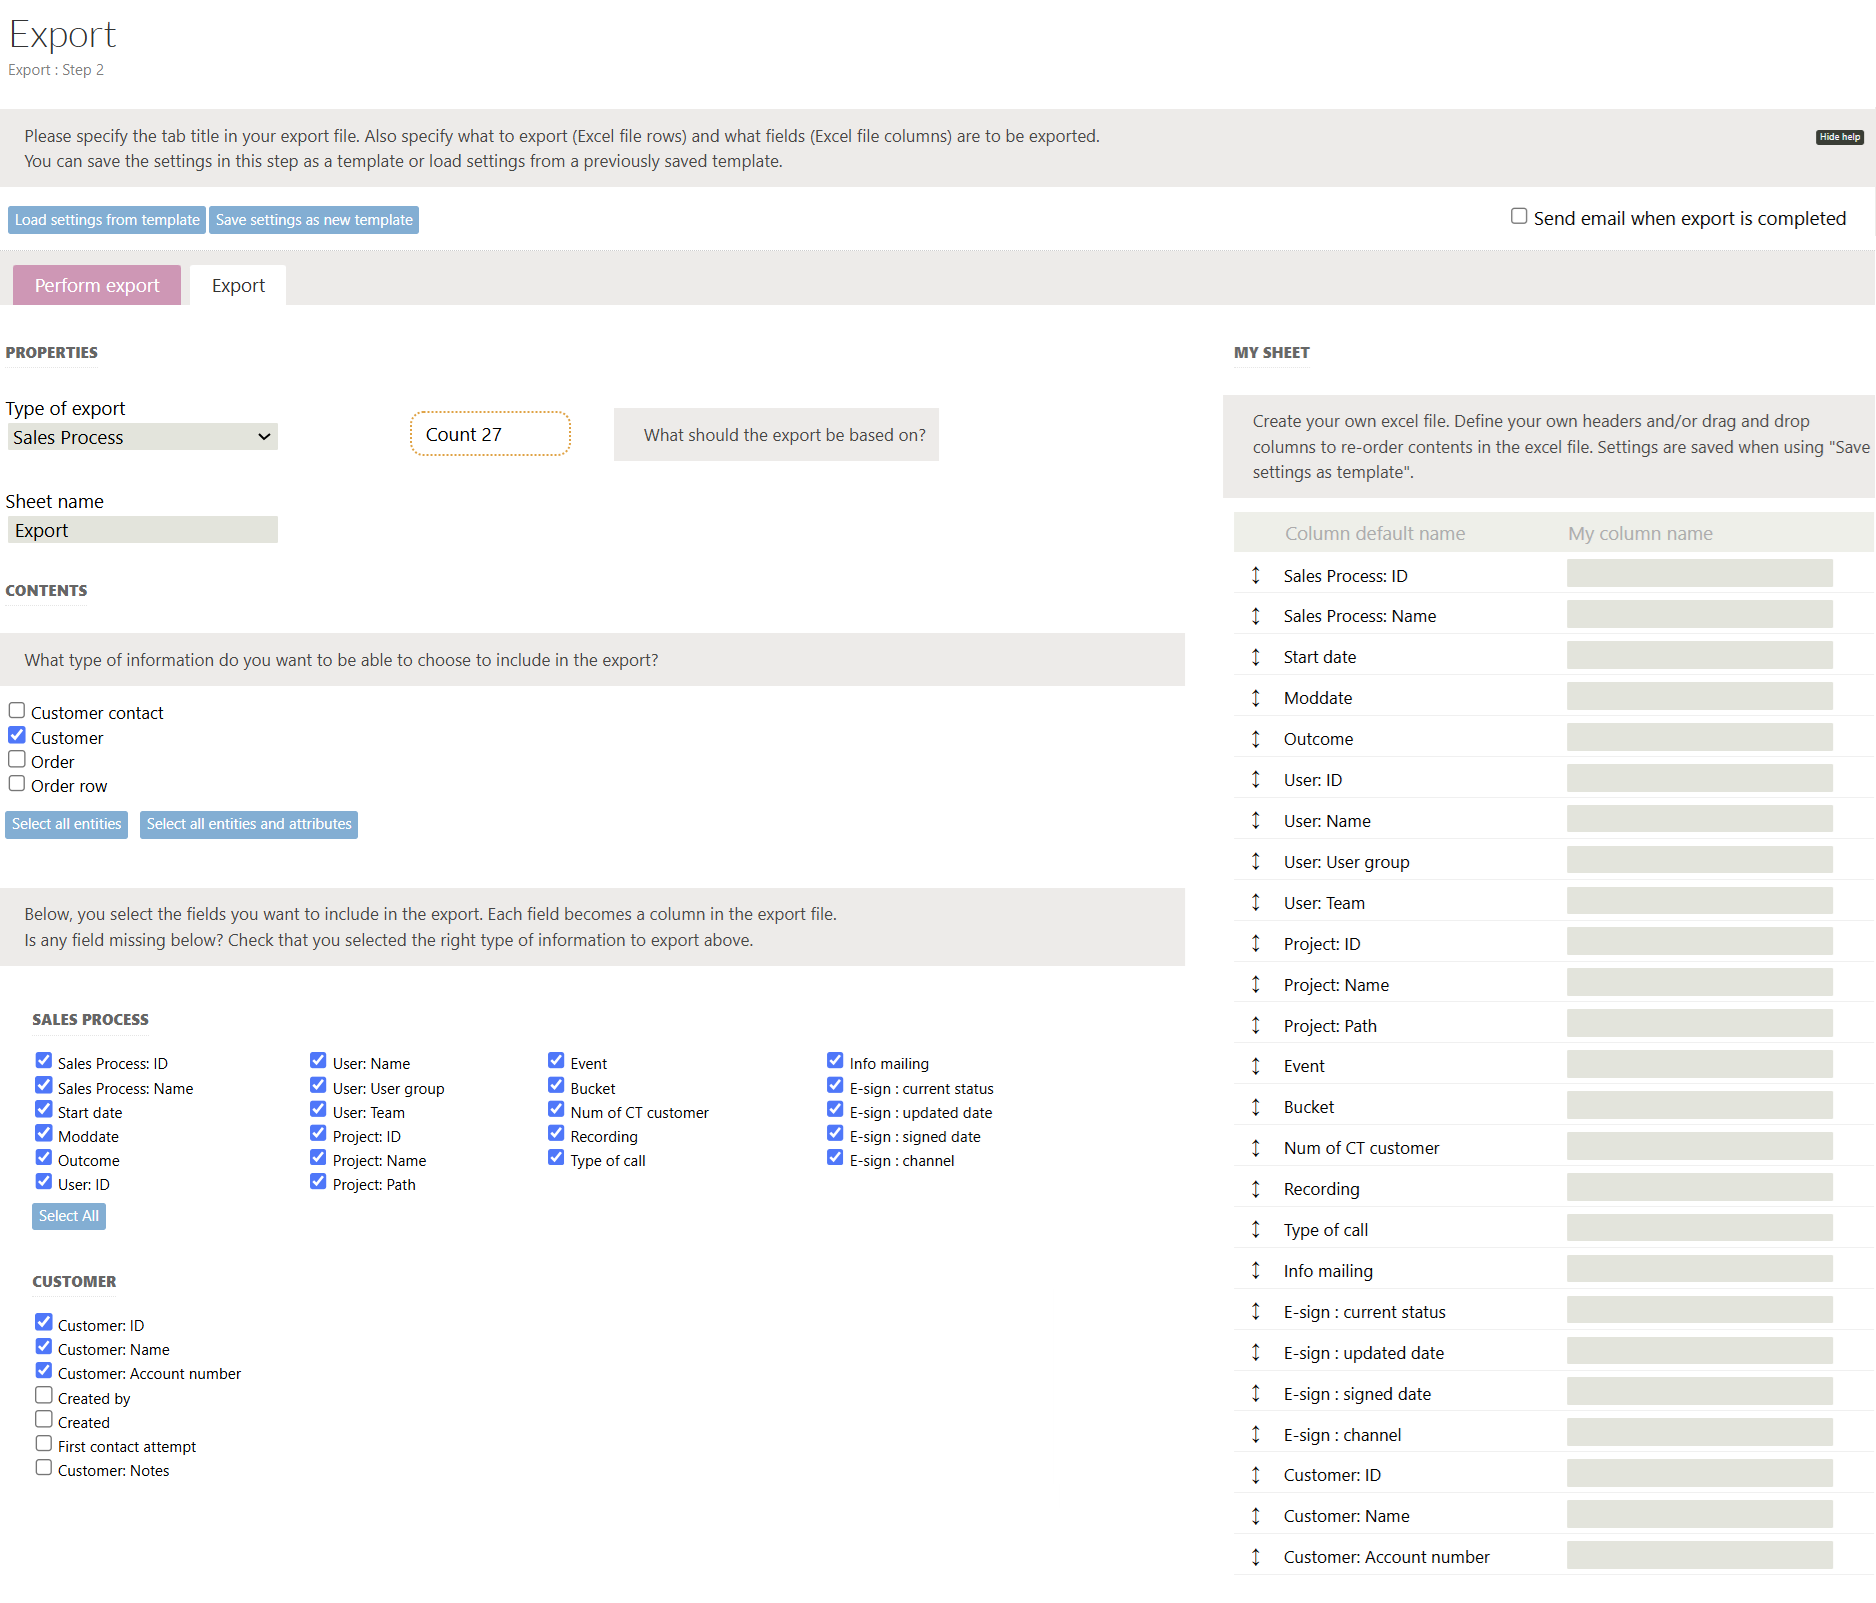The height and width of the screenshot is (1603, 1876).
Task: Switch to the Export tab
Action: [x=238, y=286]
